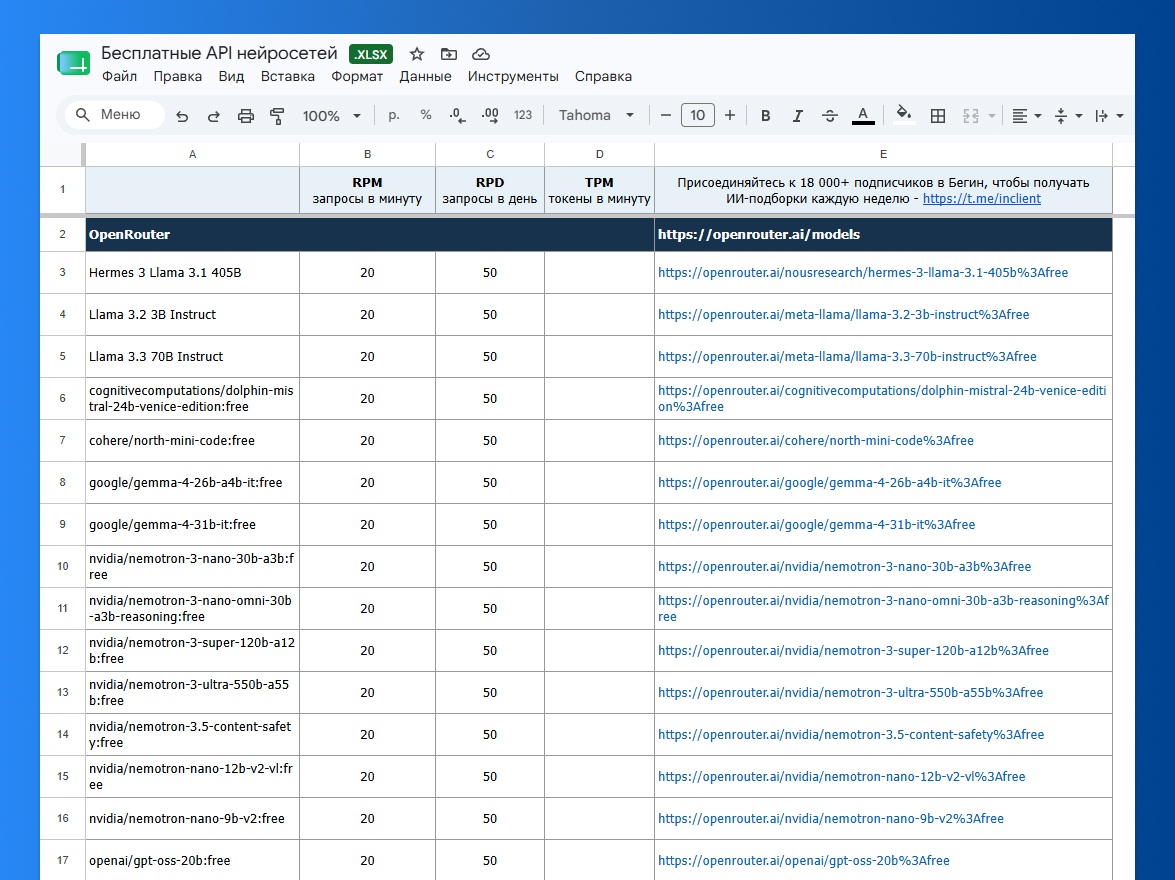Toggle Bold formatting
Screen dimensions: 1175x880
click(x=766, y=116)
